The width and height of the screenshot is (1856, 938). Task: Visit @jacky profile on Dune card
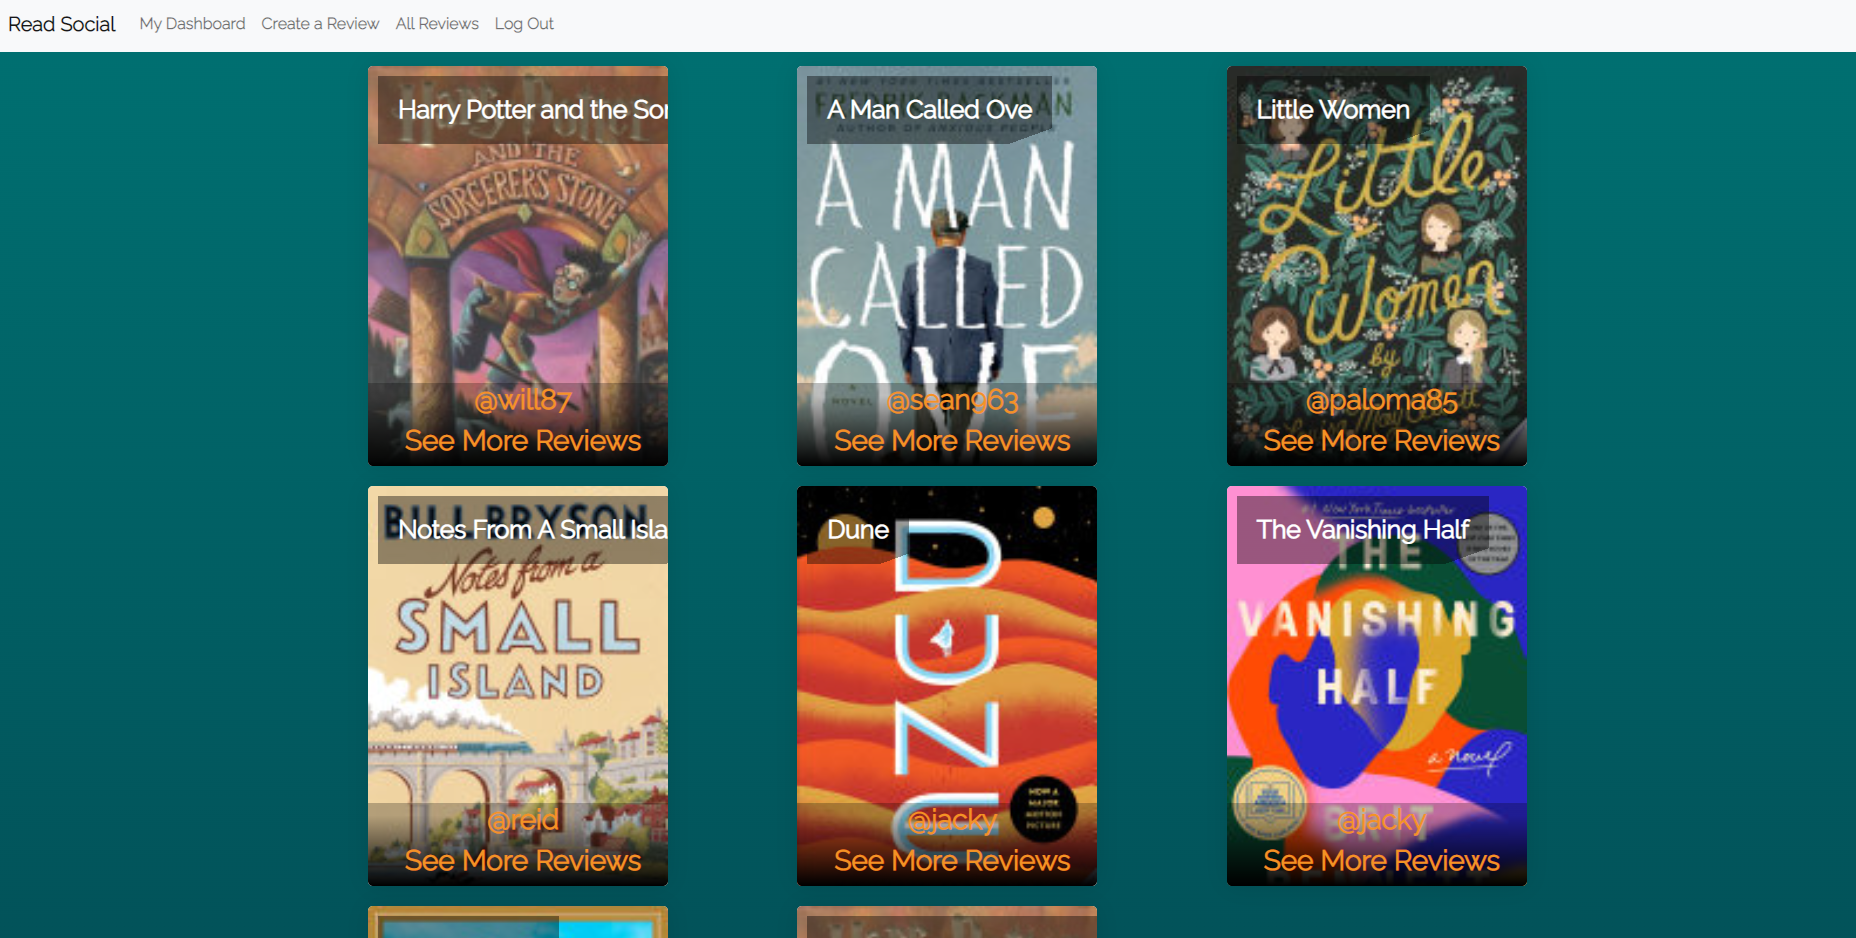tap(952, 821)
